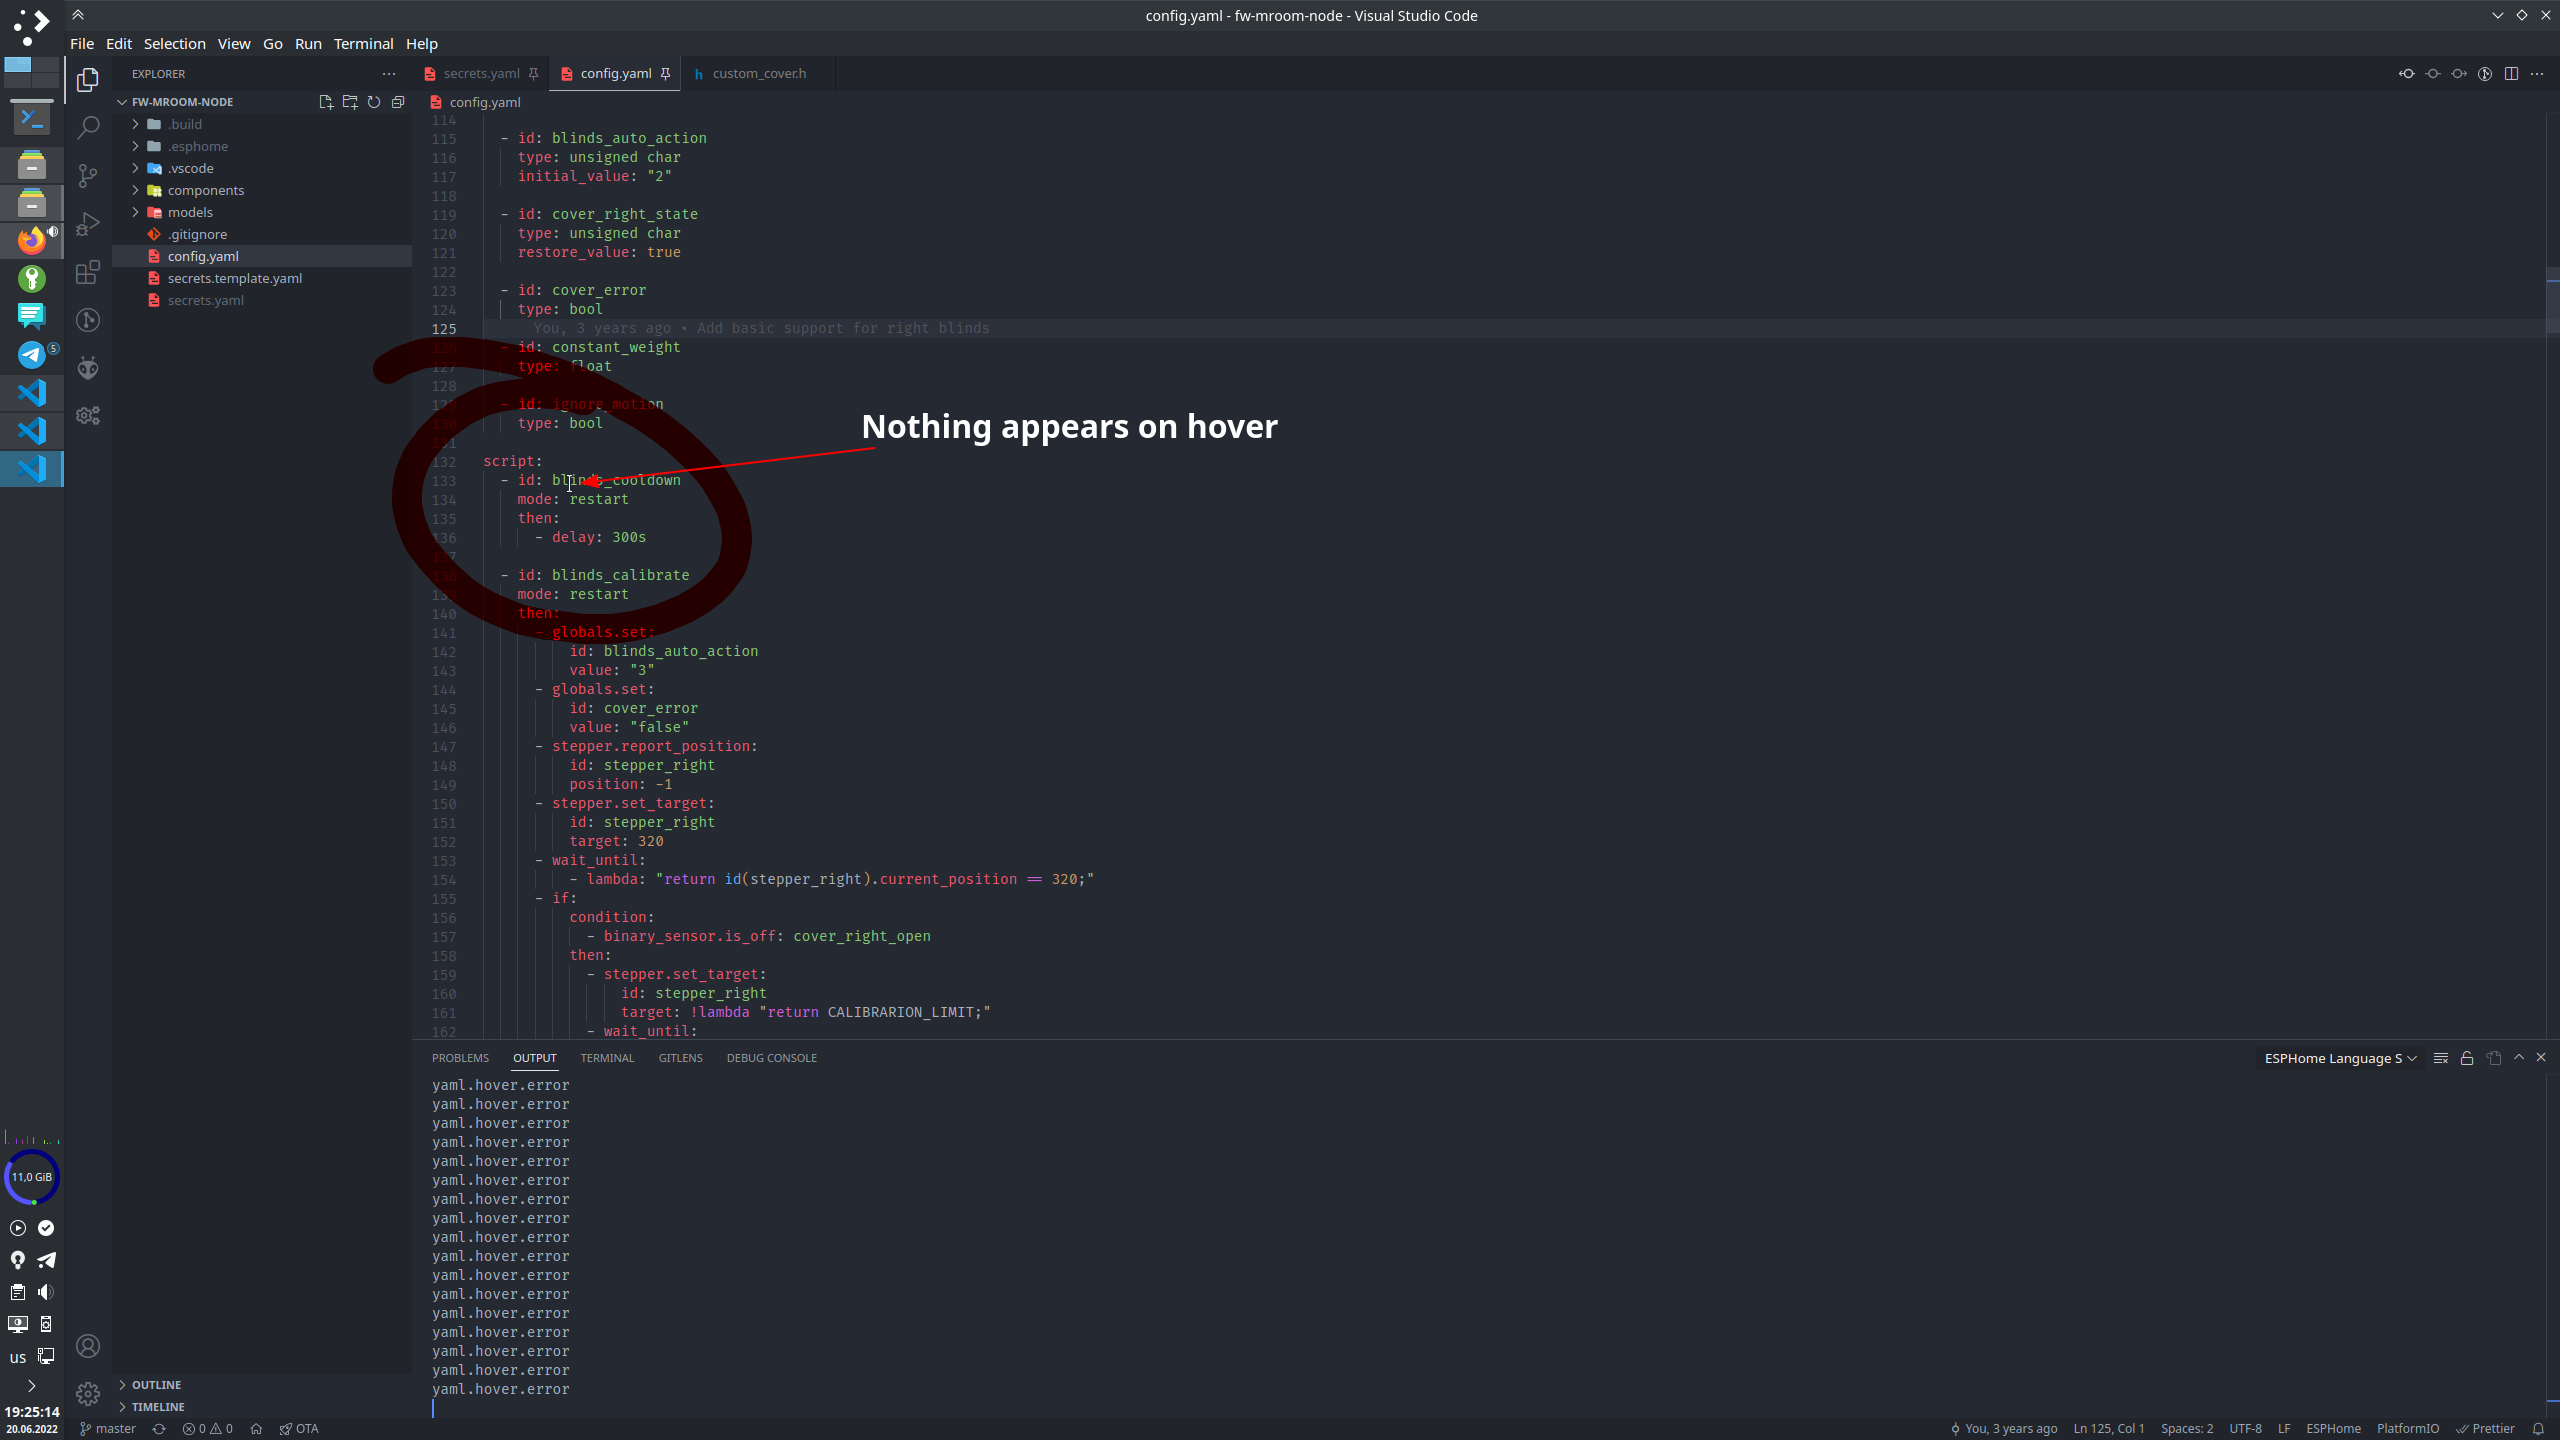Click UTF-8 encoding in status bar
The width and height of the screenshot is (2560, 1440).
click(x=2245, y=1428)
